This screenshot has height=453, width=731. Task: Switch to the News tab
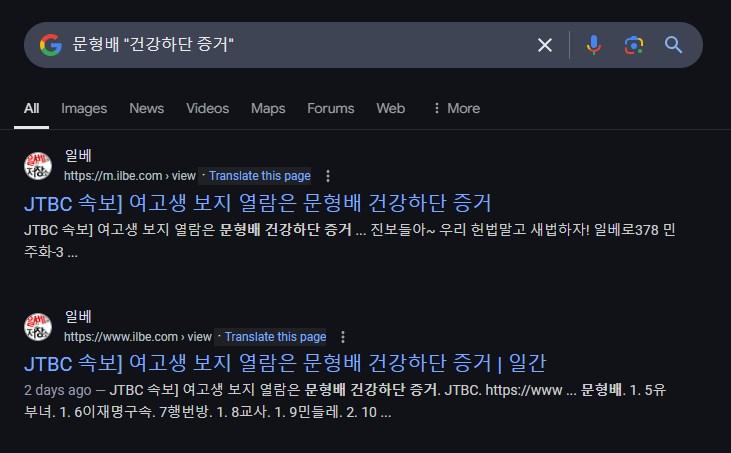[146, 109]
